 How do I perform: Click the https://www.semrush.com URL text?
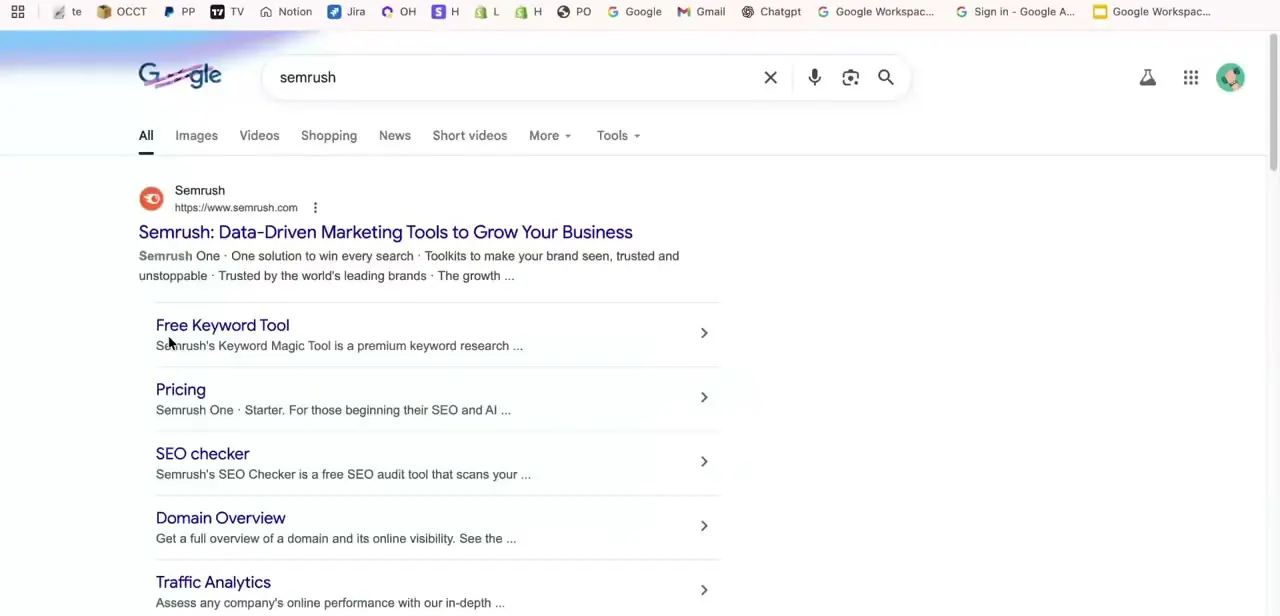236,208
